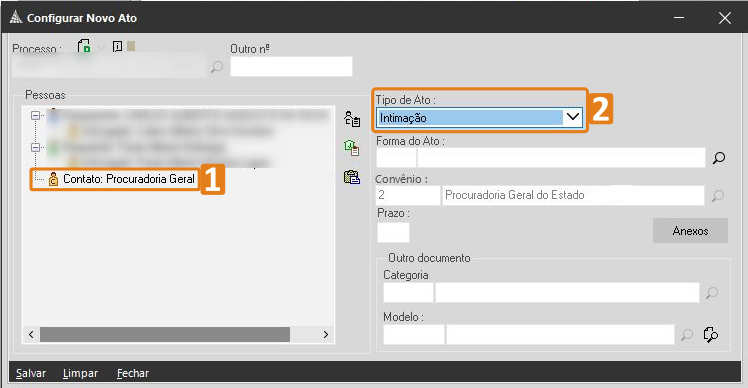This screenshot has height=388, width=748.
Task: Click the Categoria description field
Action: (x=567, y=293)
